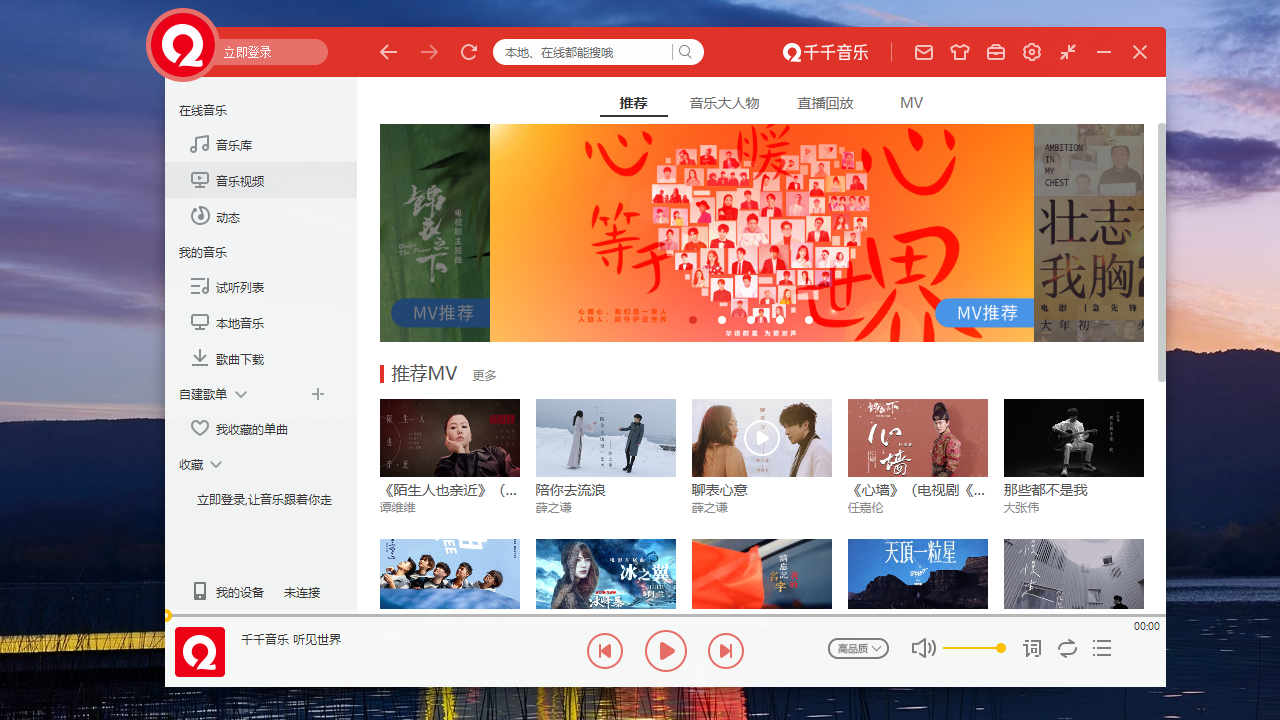Viewport: 1280px width, 720px height.
Task: Go forward with the right arrow
Action: point(429,52)
